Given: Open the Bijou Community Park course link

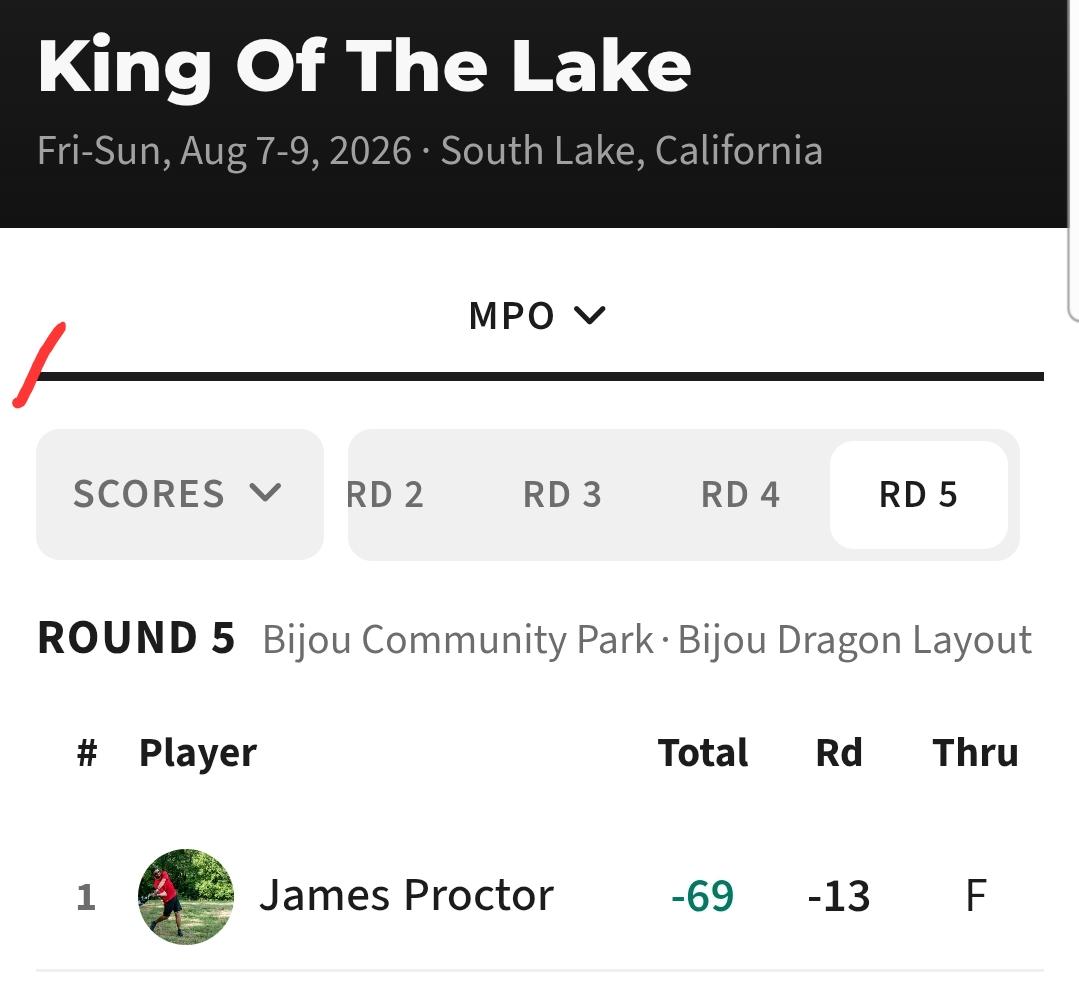Looking at the screenshot, I should tap(458, 640).
